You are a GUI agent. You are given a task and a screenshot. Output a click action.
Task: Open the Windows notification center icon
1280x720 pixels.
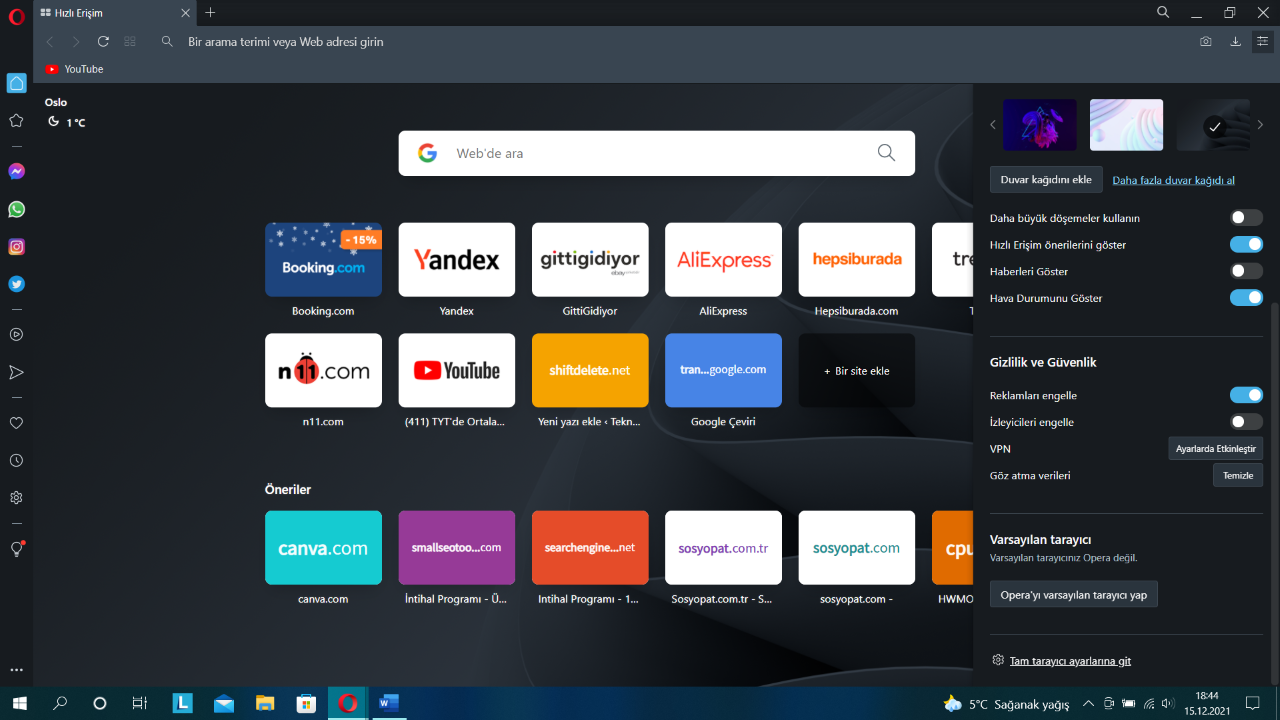click(x=1252, y=703)
